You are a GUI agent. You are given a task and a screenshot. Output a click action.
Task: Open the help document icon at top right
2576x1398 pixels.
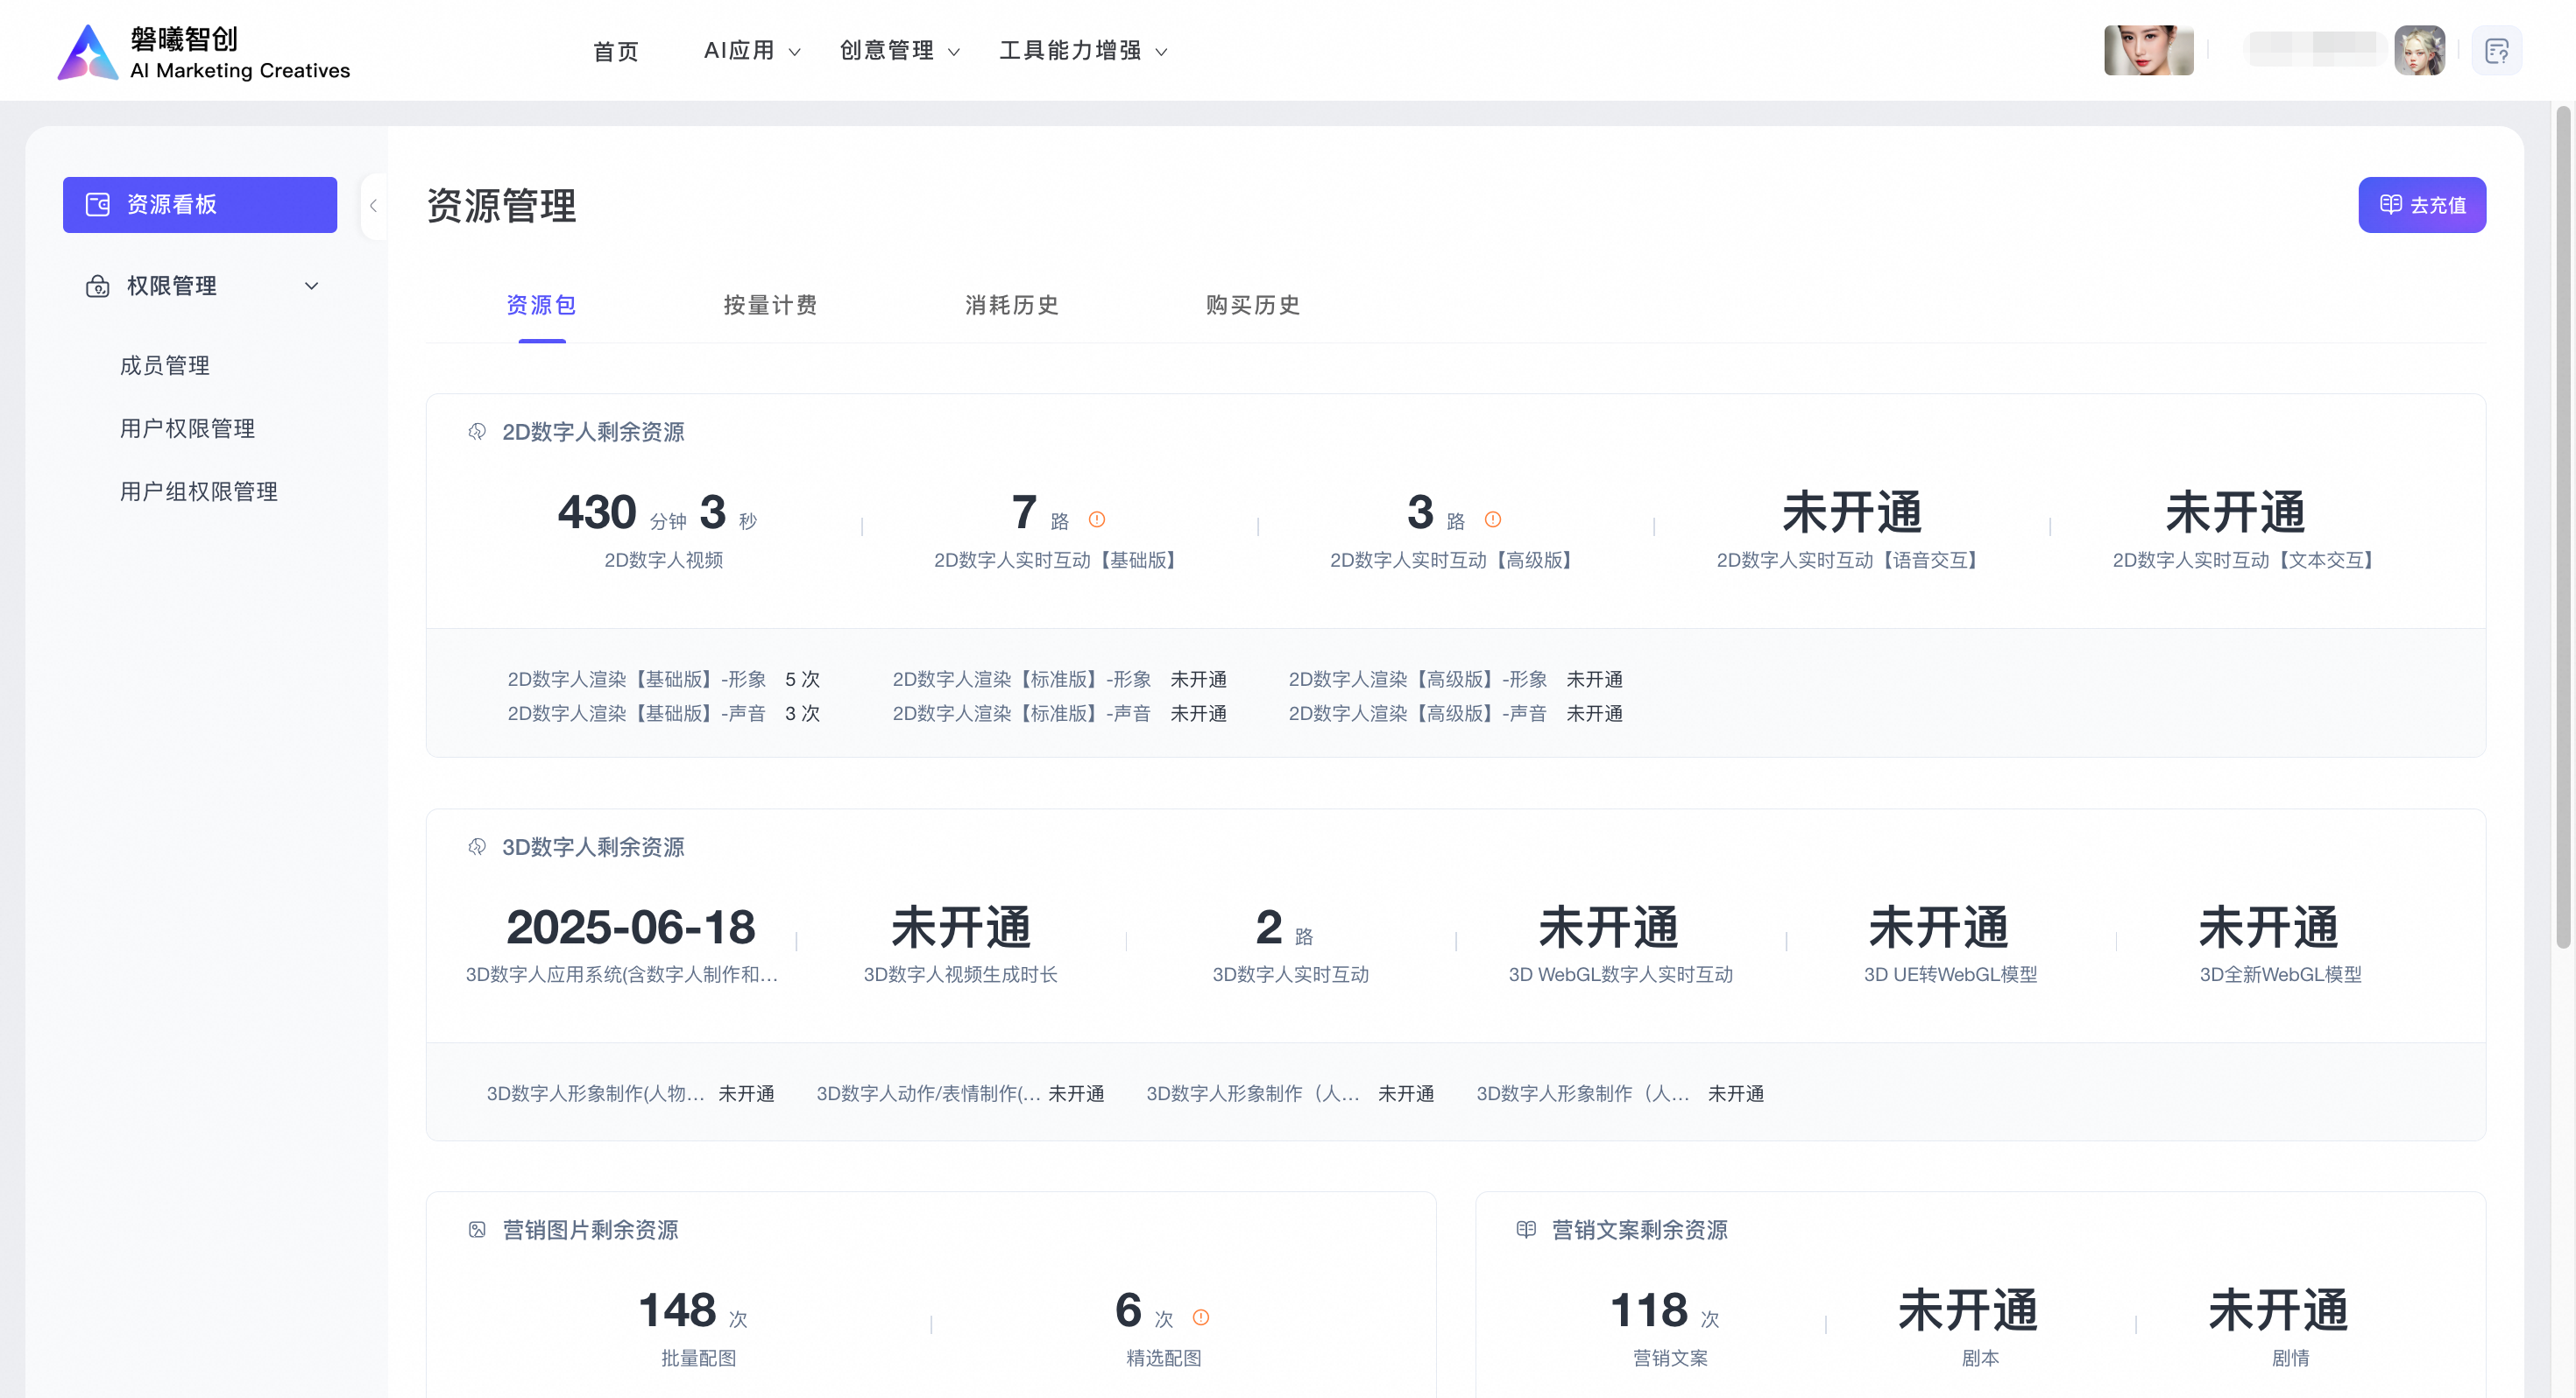(2496, 51)
